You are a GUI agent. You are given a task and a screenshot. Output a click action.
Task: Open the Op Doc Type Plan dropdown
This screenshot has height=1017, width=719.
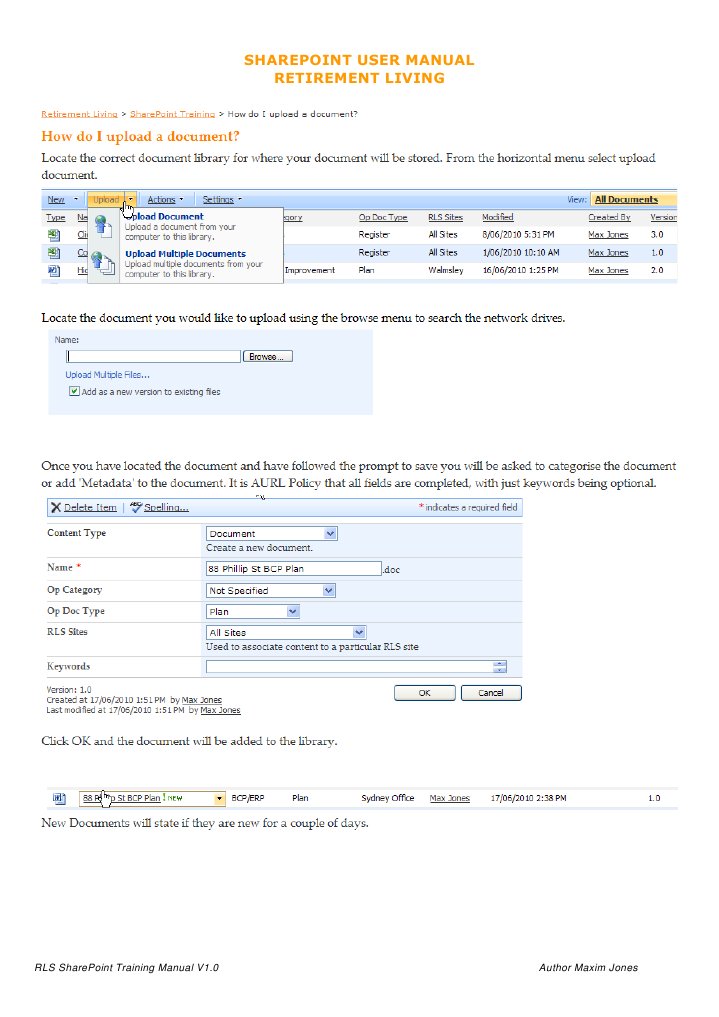(292, 611)
